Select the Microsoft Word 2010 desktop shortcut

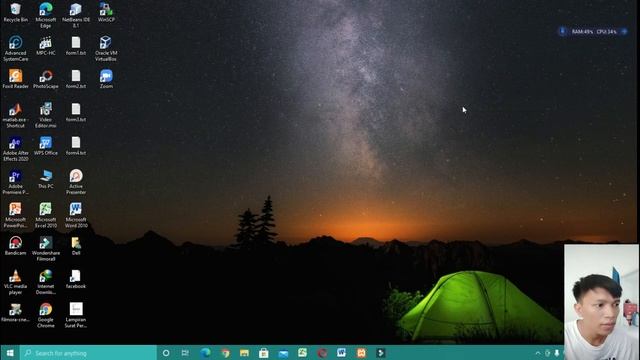pyautogui.click(x=76, y=215)
